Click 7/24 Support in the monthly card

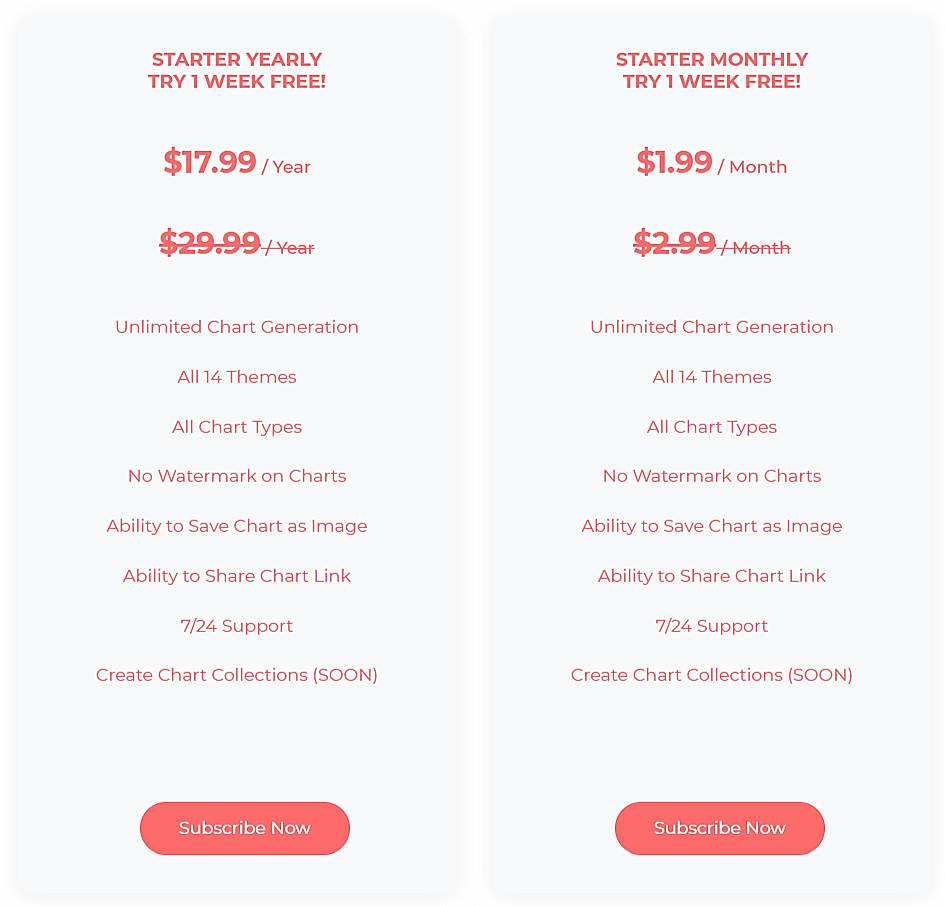tap(711, 626)
